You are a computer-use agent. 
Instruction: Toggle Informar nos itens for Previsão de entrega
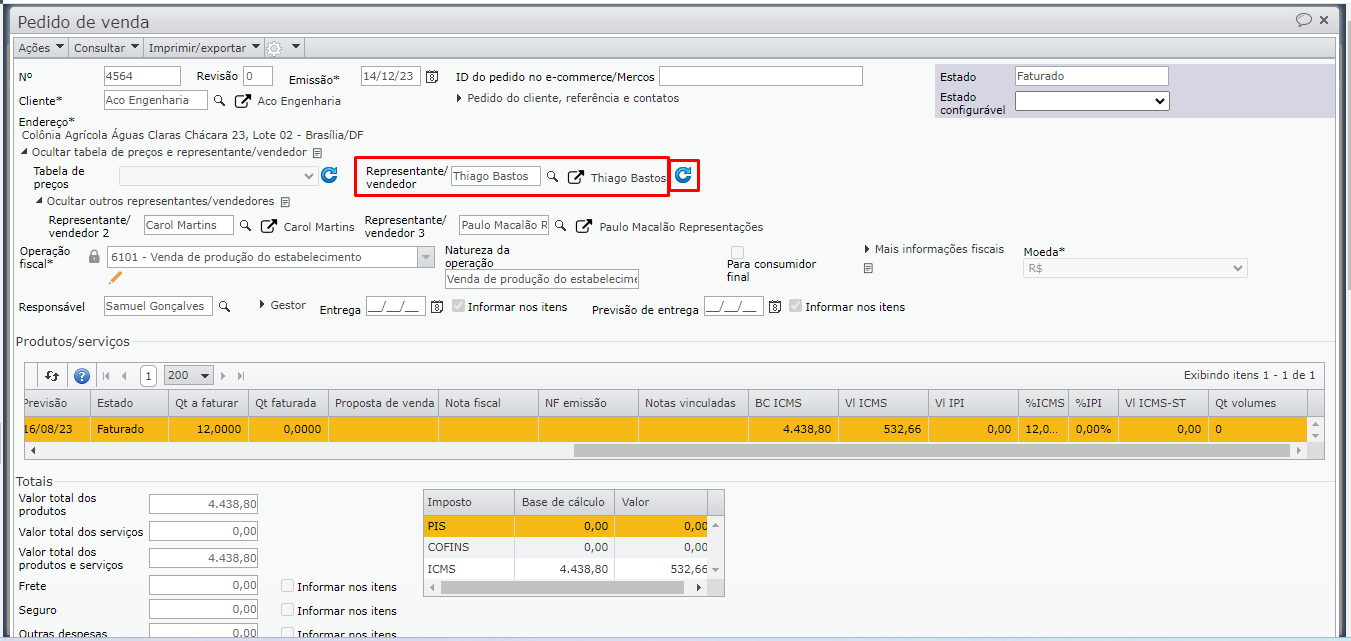click(x=796, y=306)
